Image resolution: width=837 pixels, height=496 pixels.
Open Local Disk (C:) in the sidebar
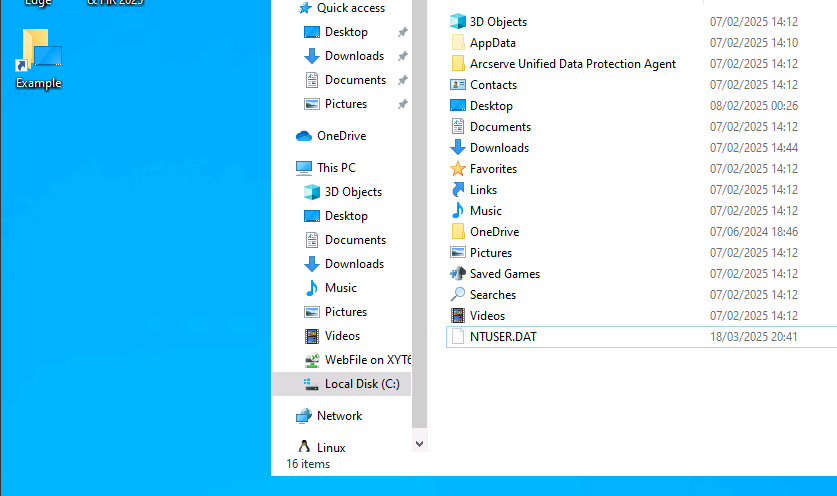tap(361, 384)
